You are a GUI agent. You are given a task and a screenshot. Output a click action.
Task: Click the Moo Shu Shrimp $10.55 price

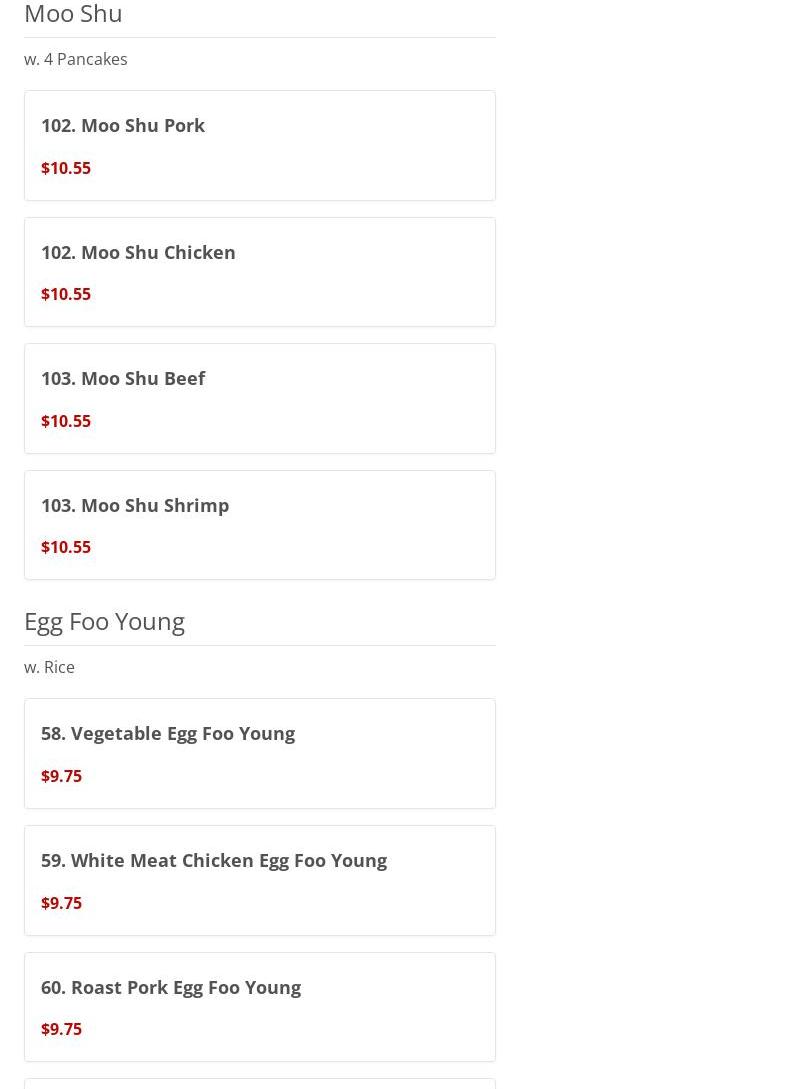[x=66, y=547]
